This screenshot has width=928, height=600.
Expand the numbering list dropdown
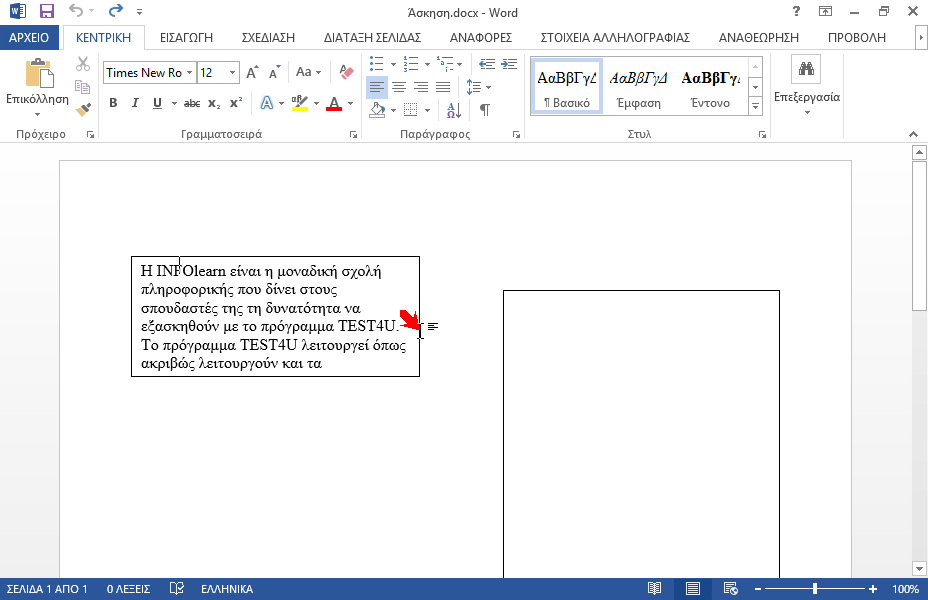point(427,64)
